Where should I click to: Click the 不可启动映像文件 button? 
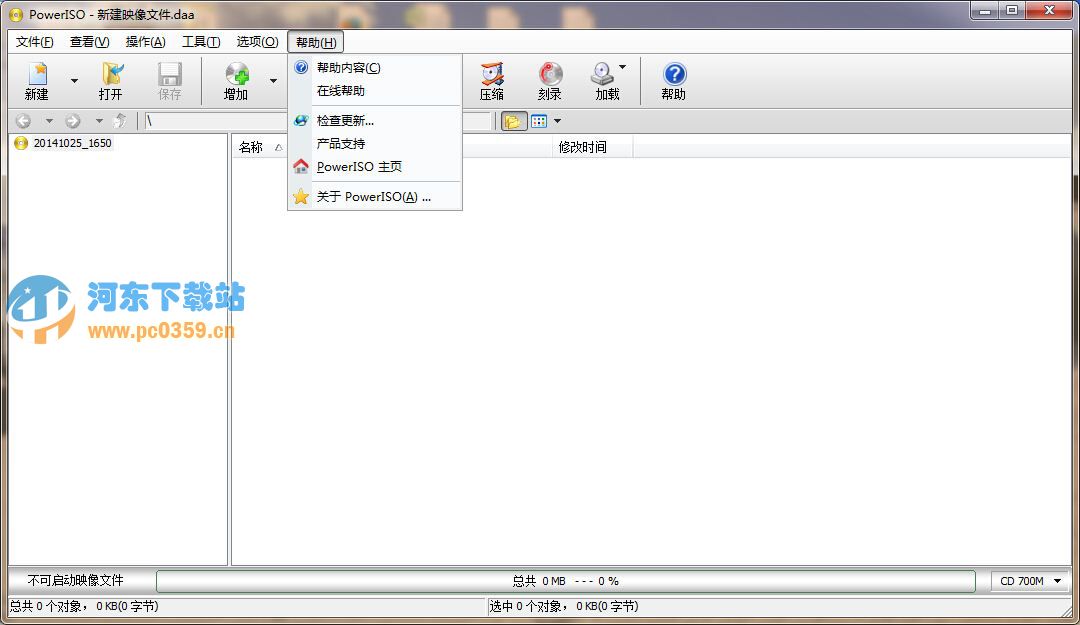click(x=78, y=580)
